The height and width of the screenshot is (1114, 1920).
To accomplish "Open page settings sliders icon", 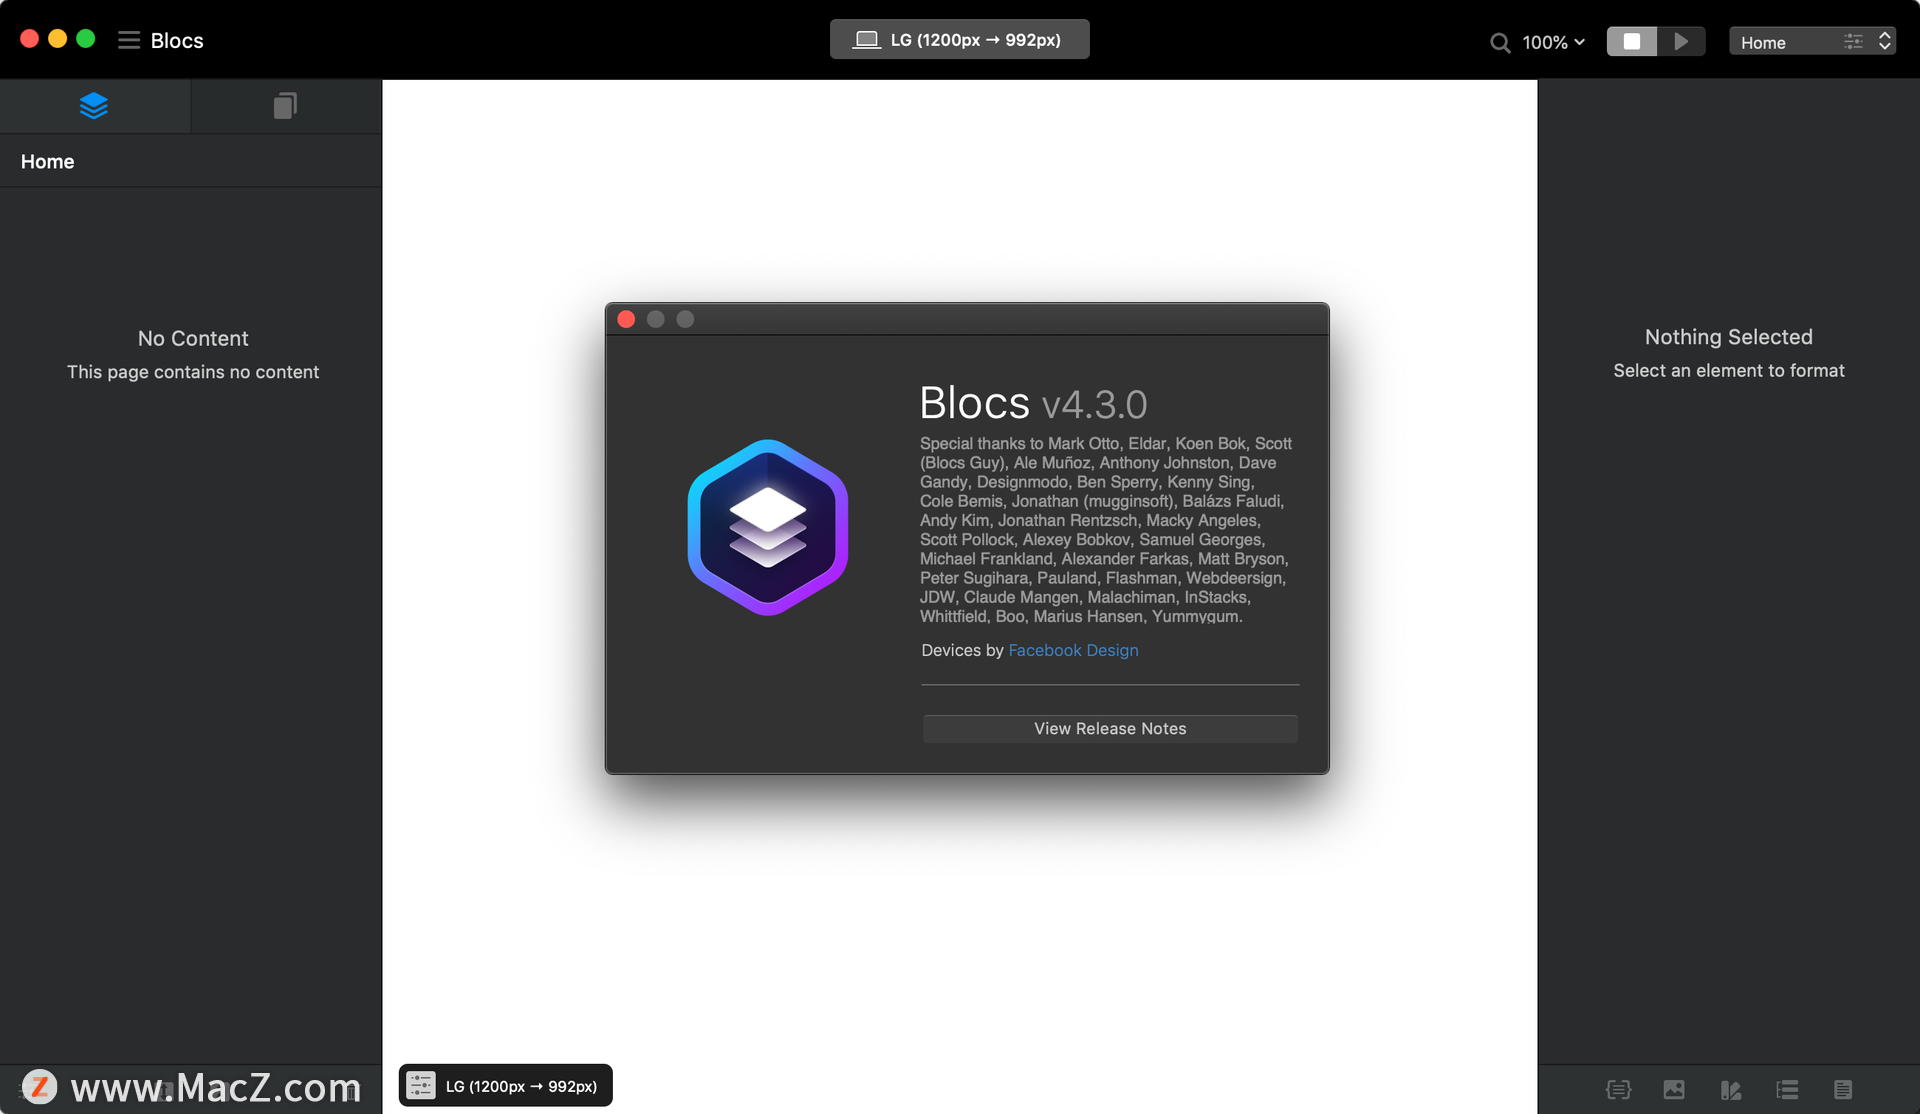I will (x=1853, y=41).
